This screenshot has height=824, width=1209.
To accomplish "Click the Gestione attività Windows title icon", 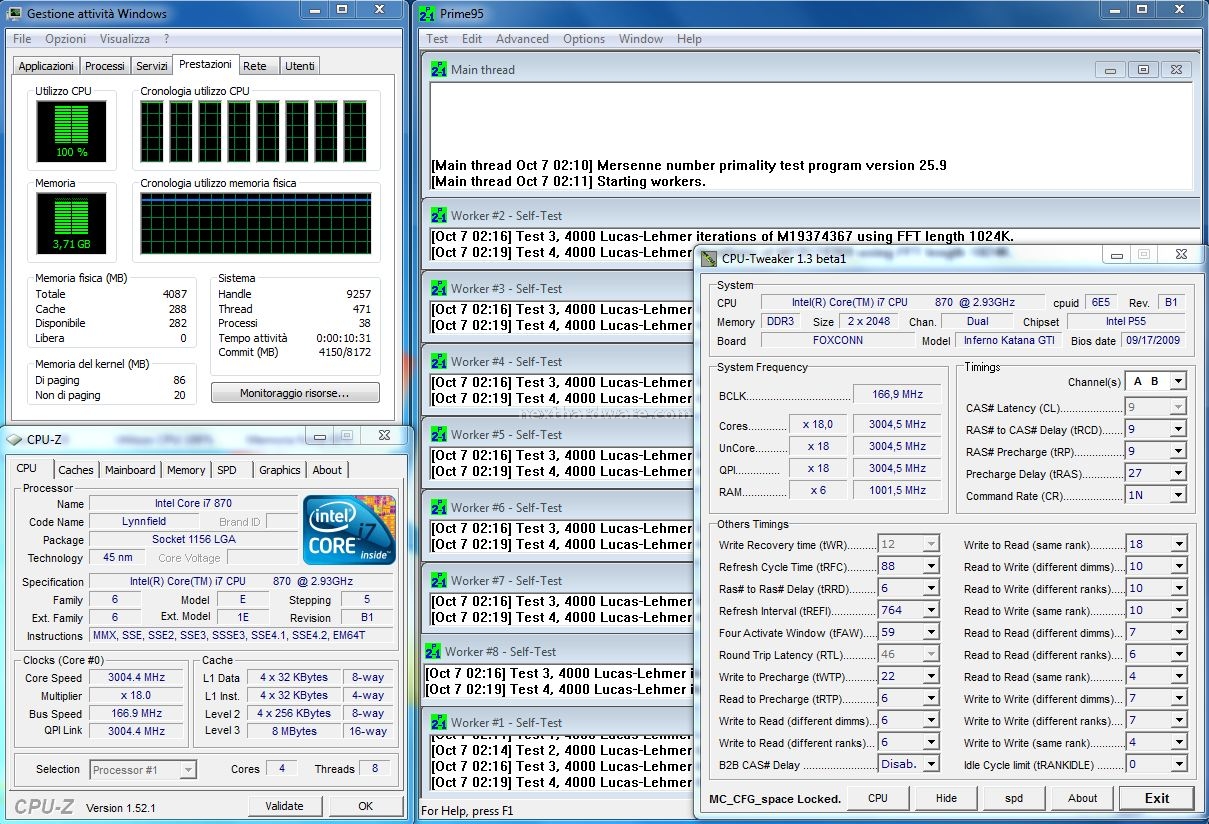I will click(x=15, y=14).
